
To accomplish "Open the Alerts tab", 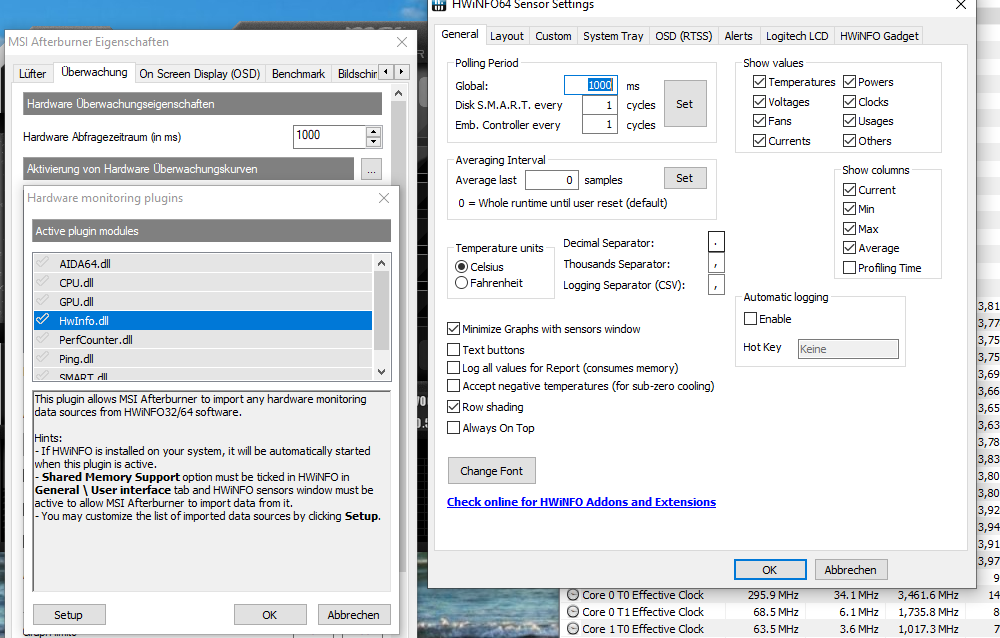I will 738,36.
